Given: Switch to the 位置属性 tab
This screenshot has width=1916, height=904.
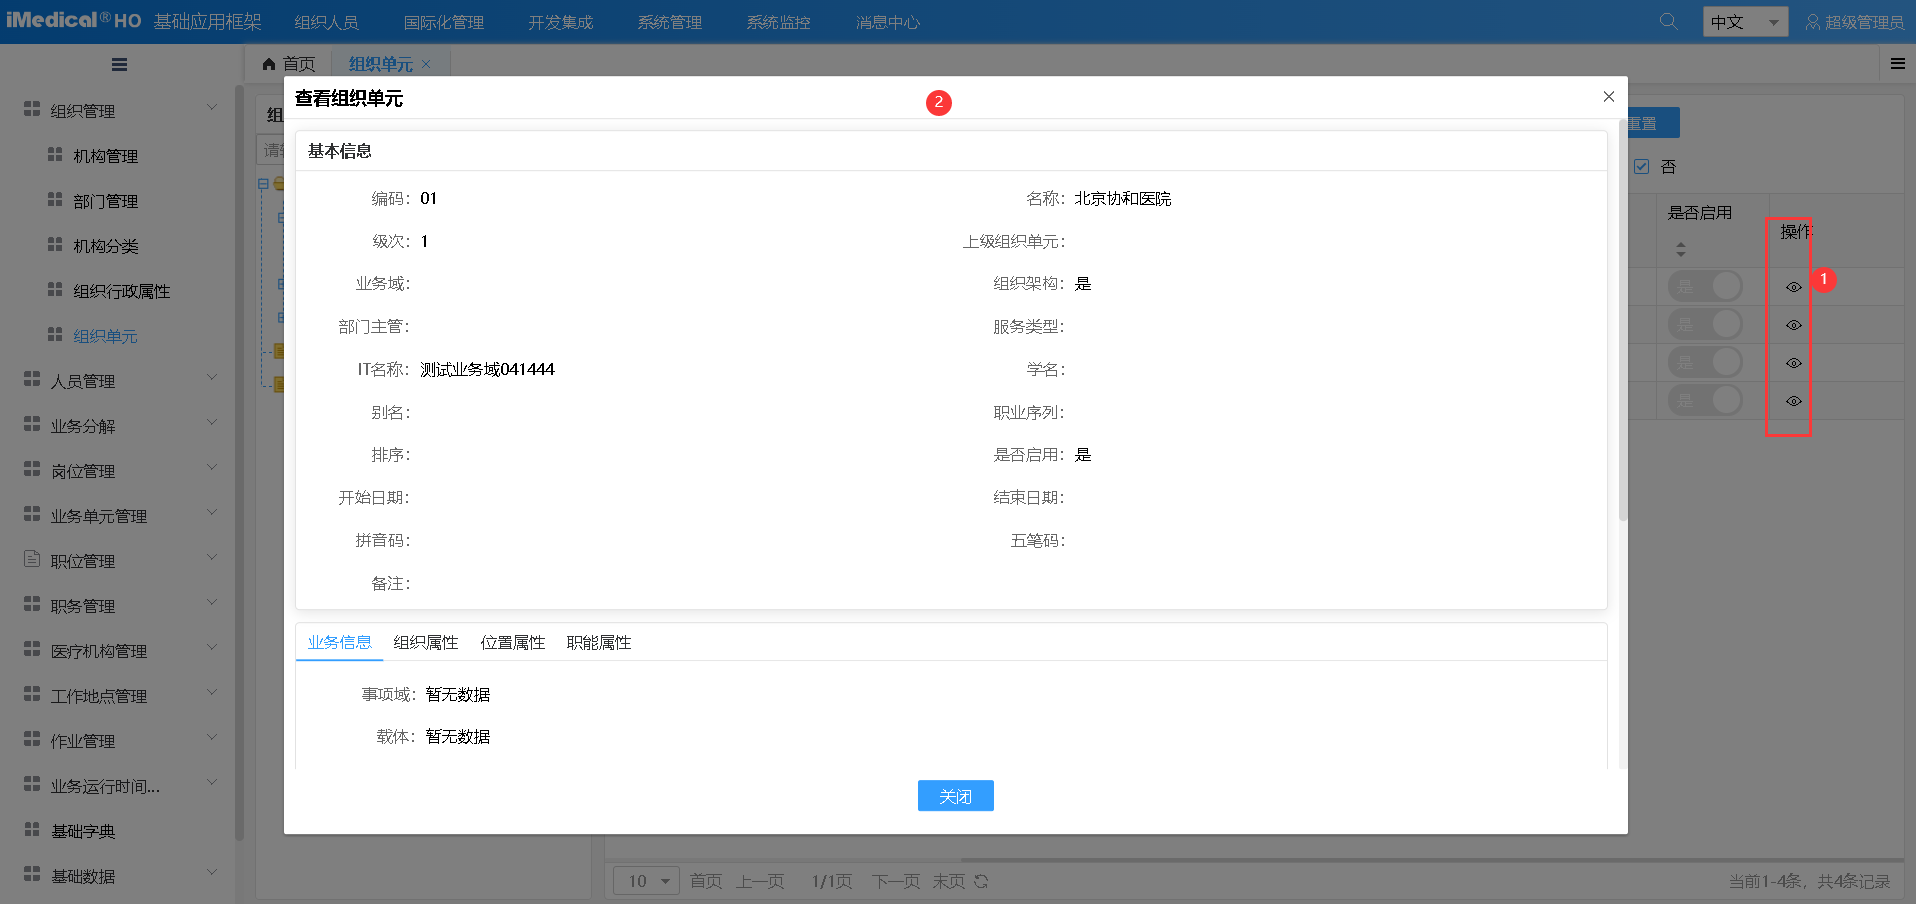Looking at the screenshot, I should pyautogui.click(x=512, y=642).
